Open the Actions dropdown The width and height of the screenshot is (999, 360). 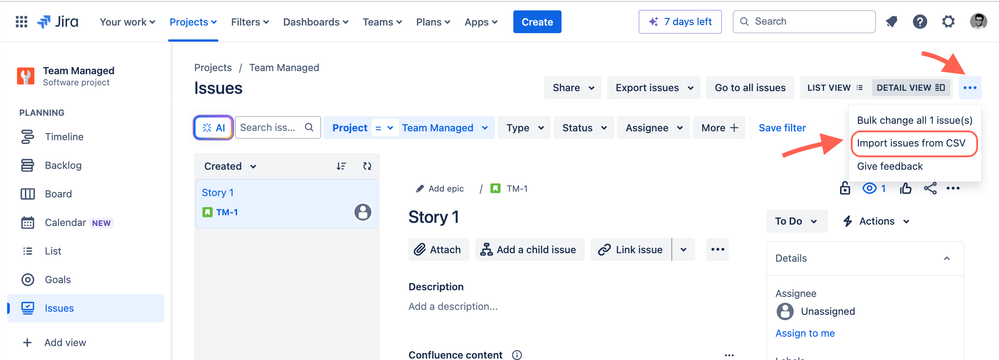(x=876, y=221)
